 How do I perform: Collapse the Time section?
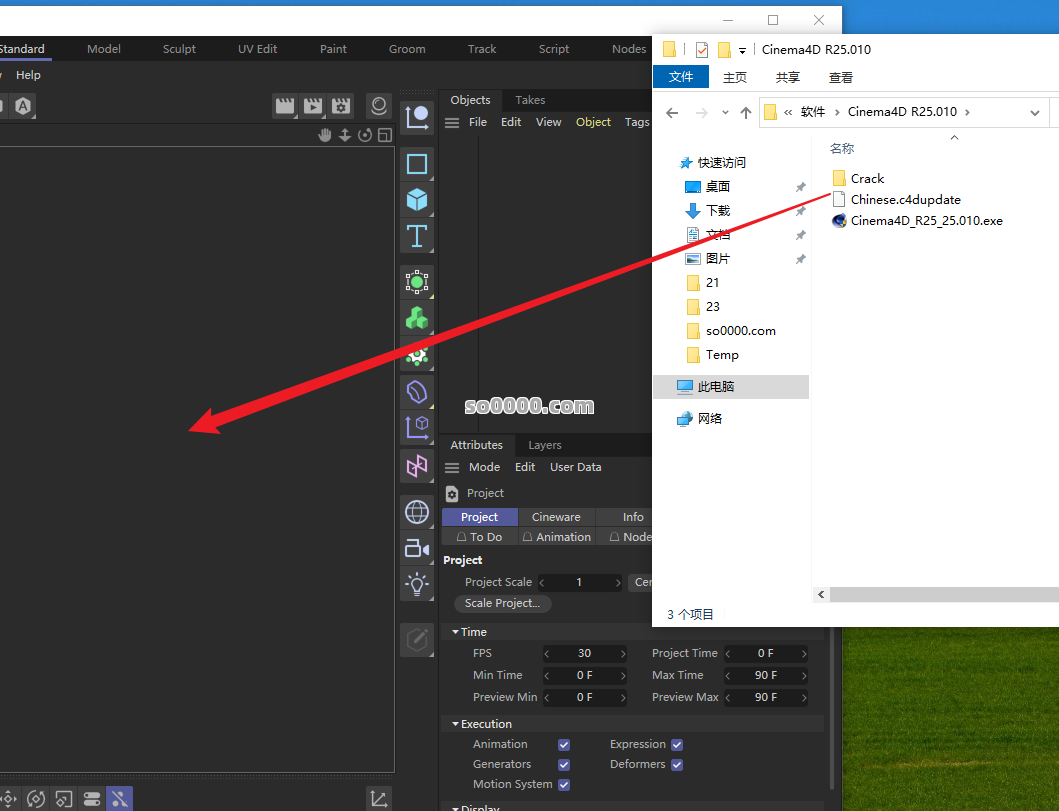pyautogui.click(x=456, y=632)
